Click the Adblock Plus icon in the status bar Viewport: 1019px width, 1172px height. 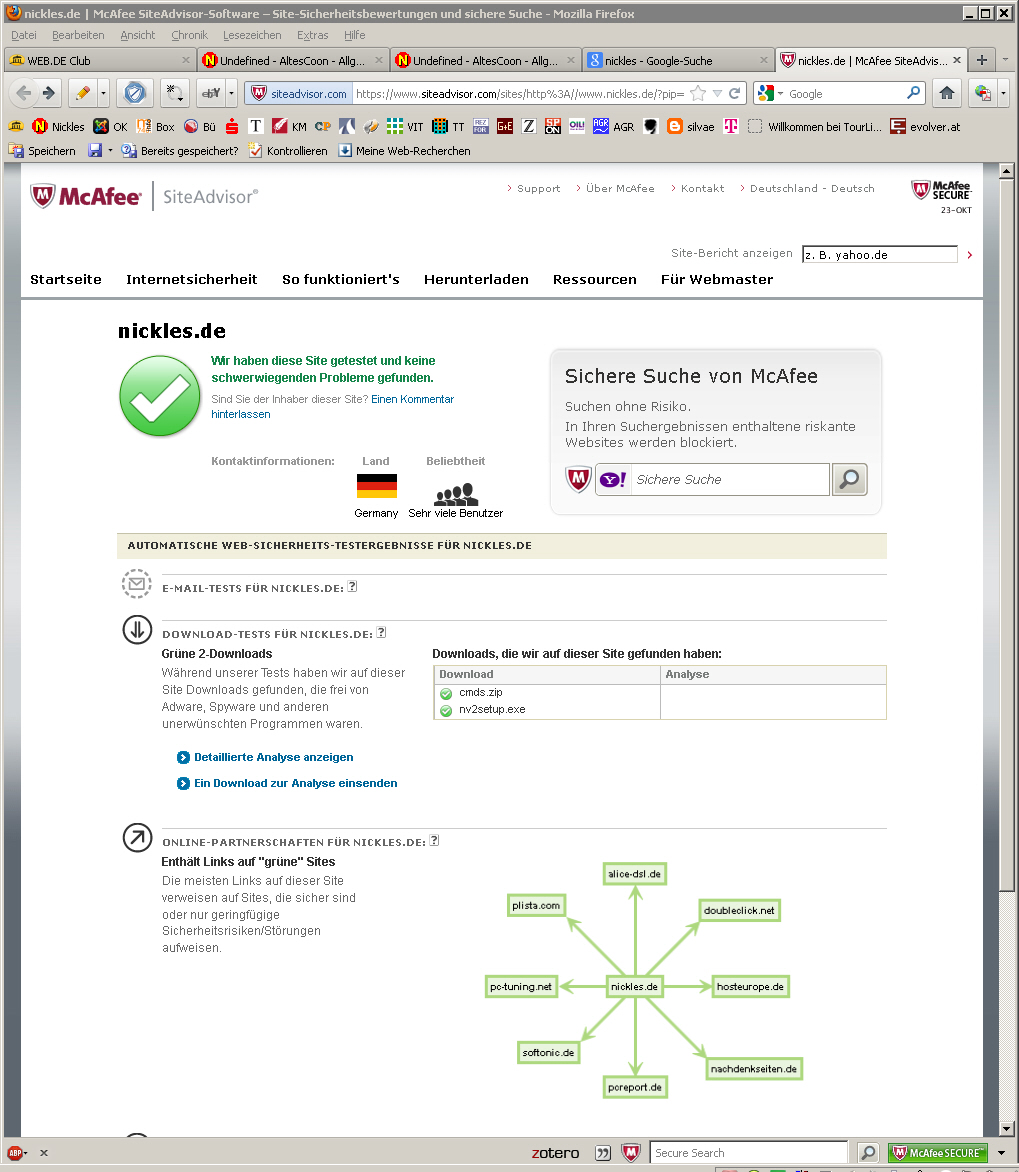click(x=15, y=1152)
